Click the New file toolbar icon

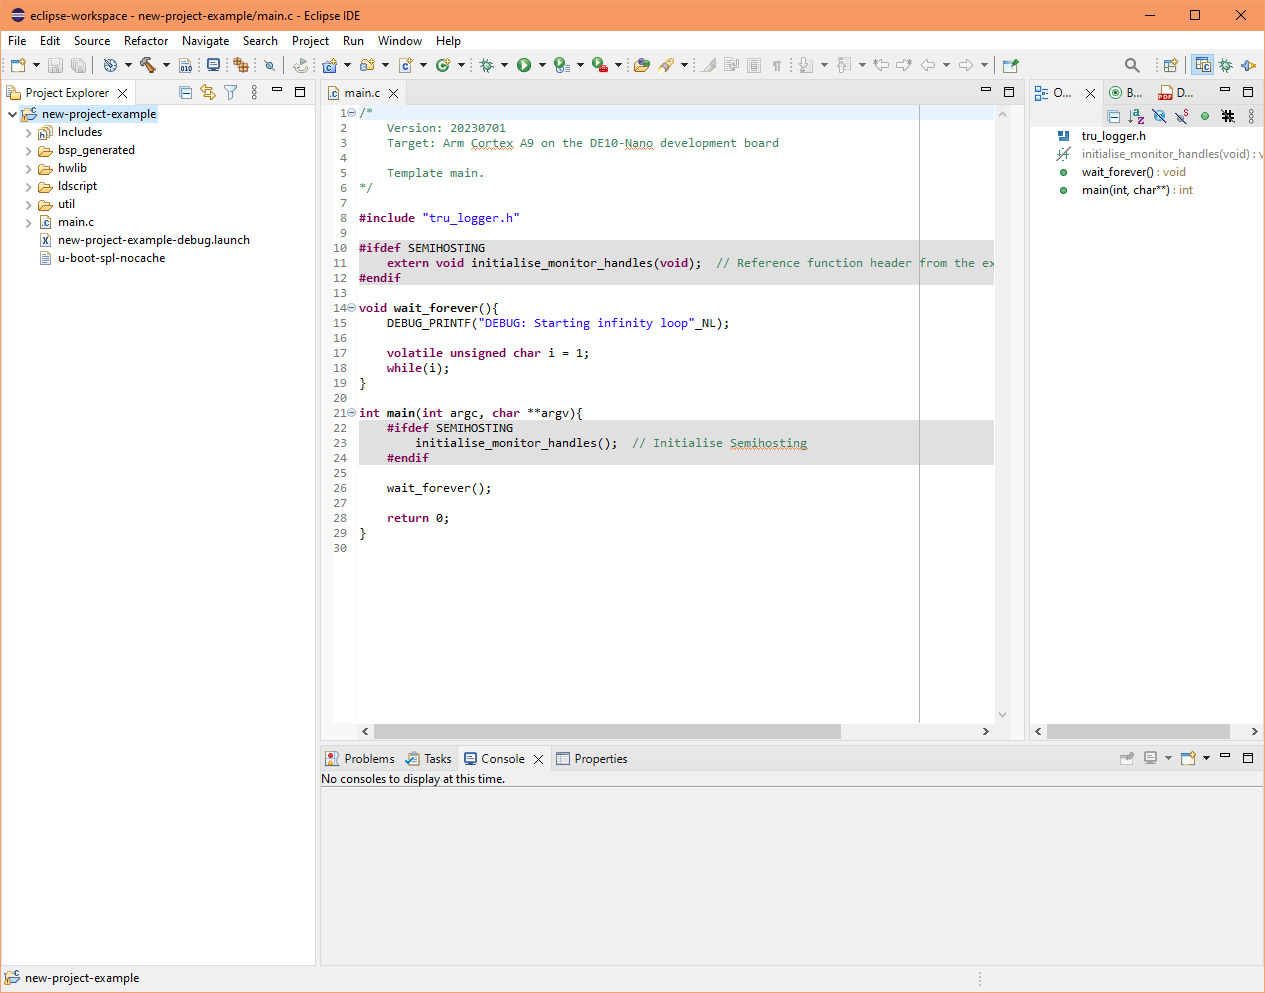pyautogui.click(x=18, y=65)
